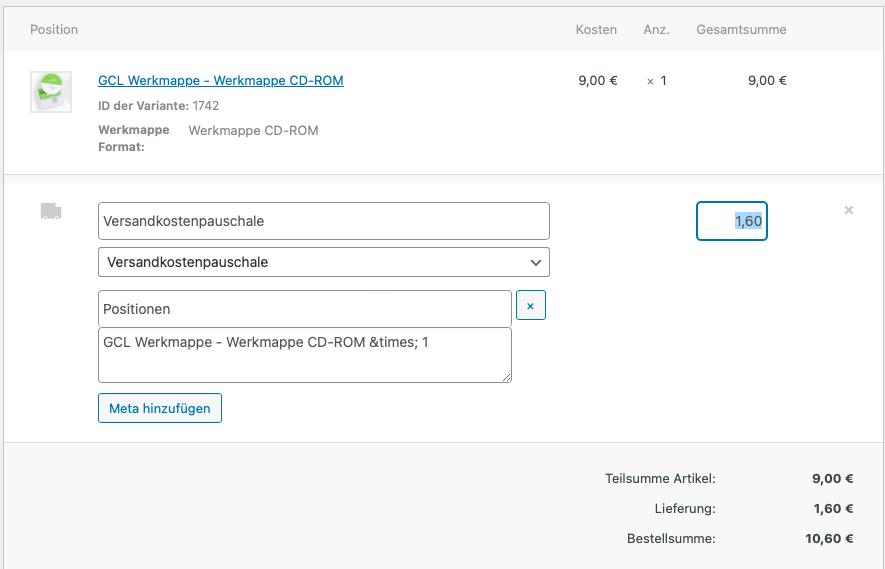This screenshot has height=569, width=885.
Task: Remove the Positionen meta entry with the × button
Action: tap(530, 305)
